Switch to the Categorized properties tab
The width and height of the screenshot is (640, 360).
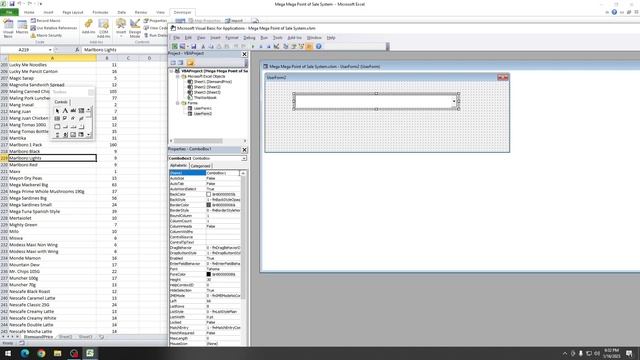pos(200,166)
